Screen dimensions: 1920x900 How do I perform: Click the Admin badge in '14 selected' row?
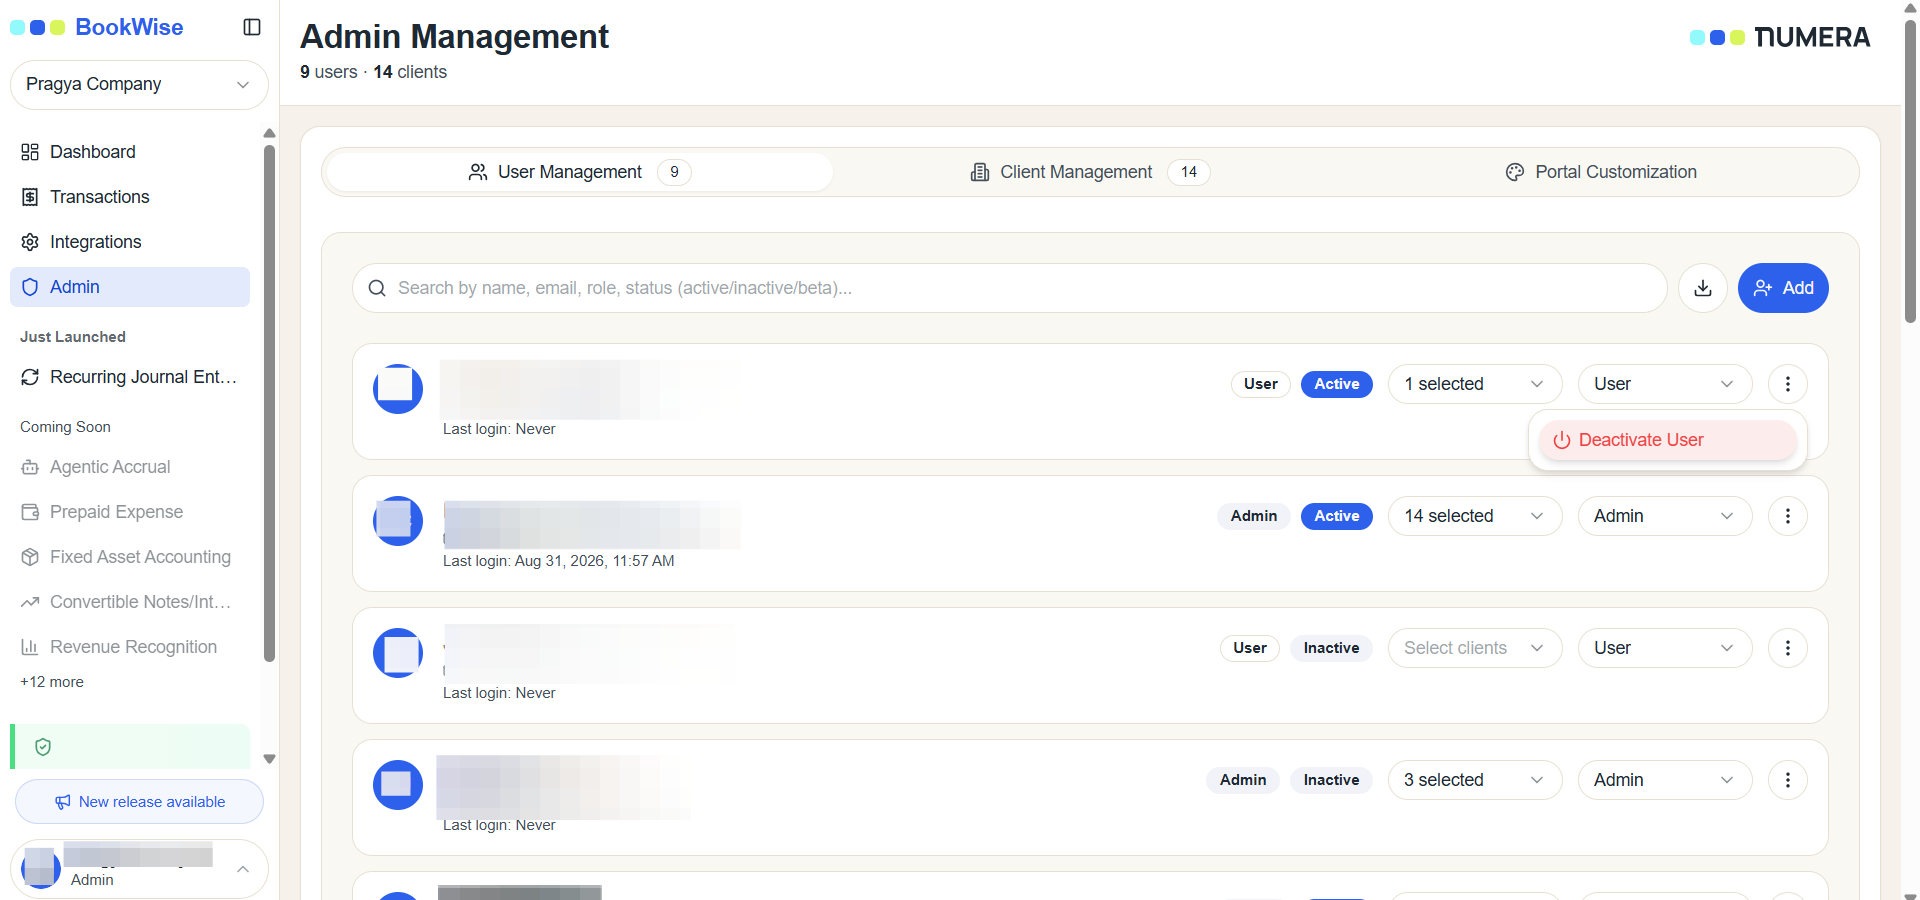click(x=1254, y=516)
